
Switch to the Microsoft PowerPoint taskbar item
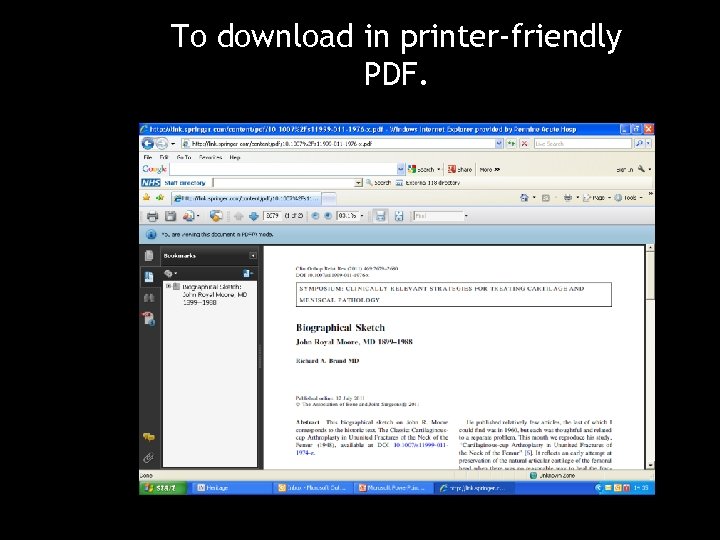click(x=394, y=488)
